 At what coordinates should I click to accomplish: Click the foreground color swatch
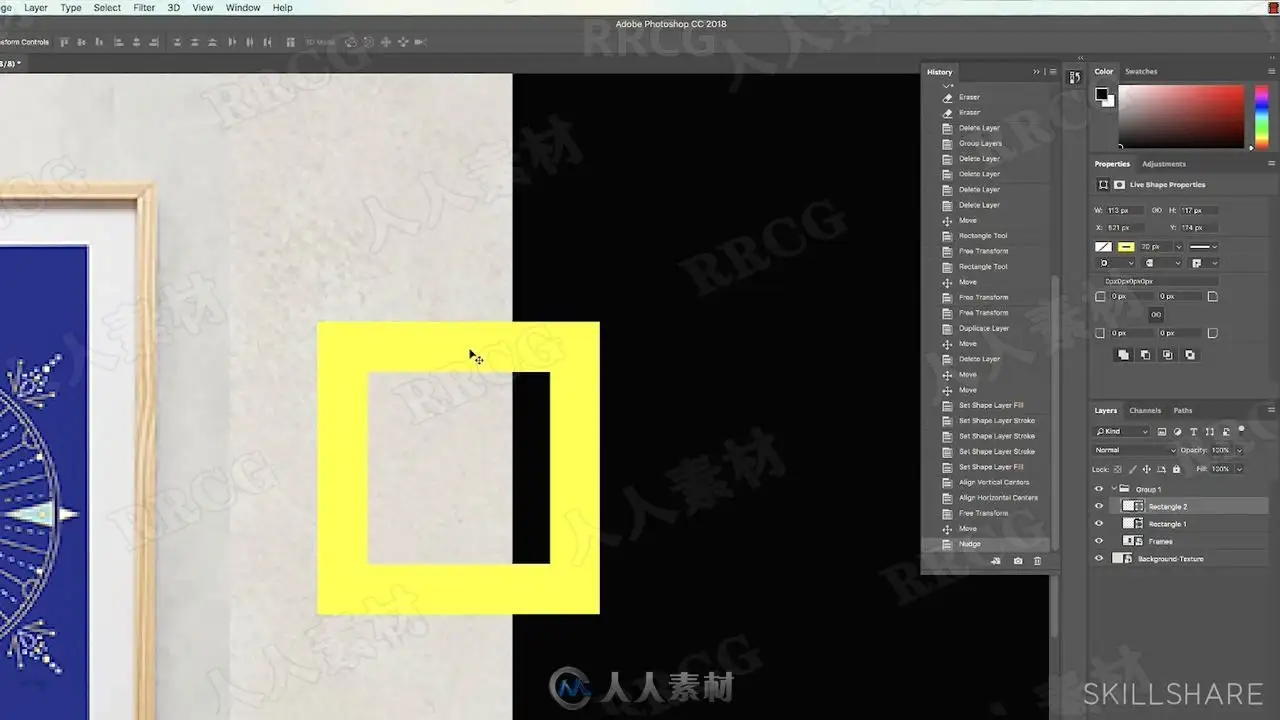[1101, 94]
